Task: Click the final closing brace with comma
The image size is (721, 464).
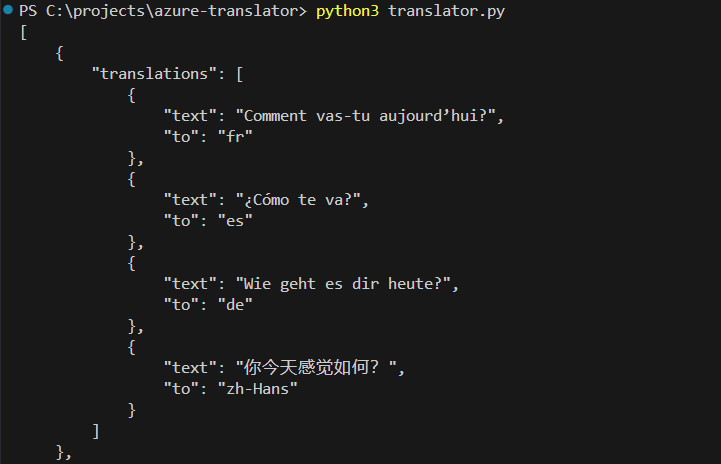Action: point(64,452)
